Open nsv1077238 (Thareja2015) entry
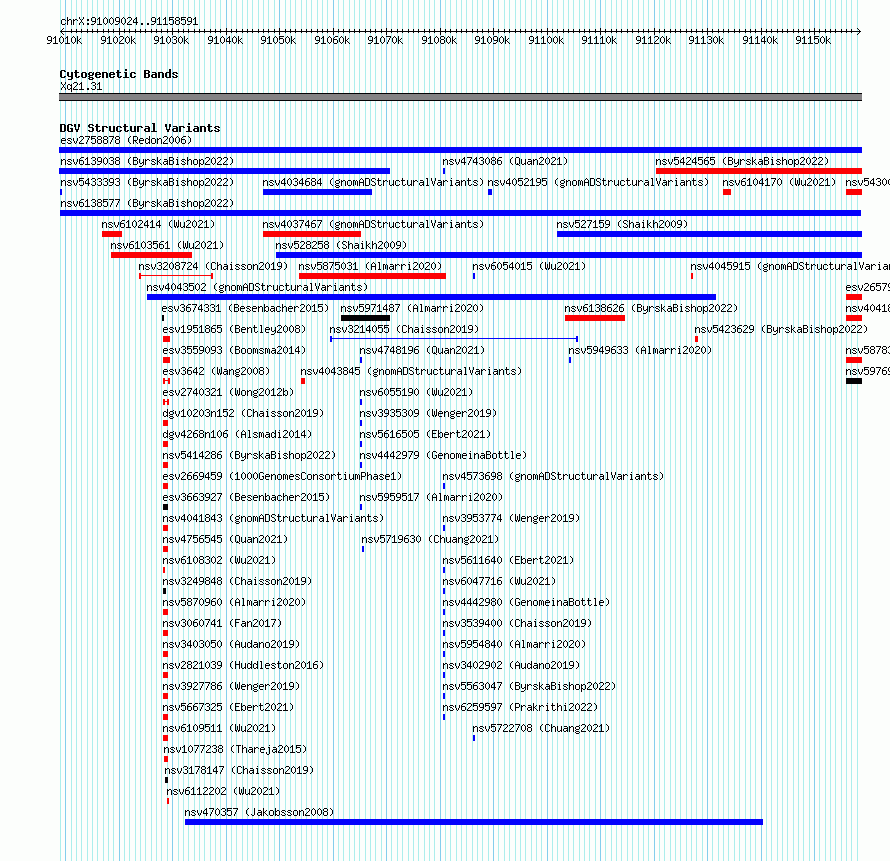 pos(235,749)
